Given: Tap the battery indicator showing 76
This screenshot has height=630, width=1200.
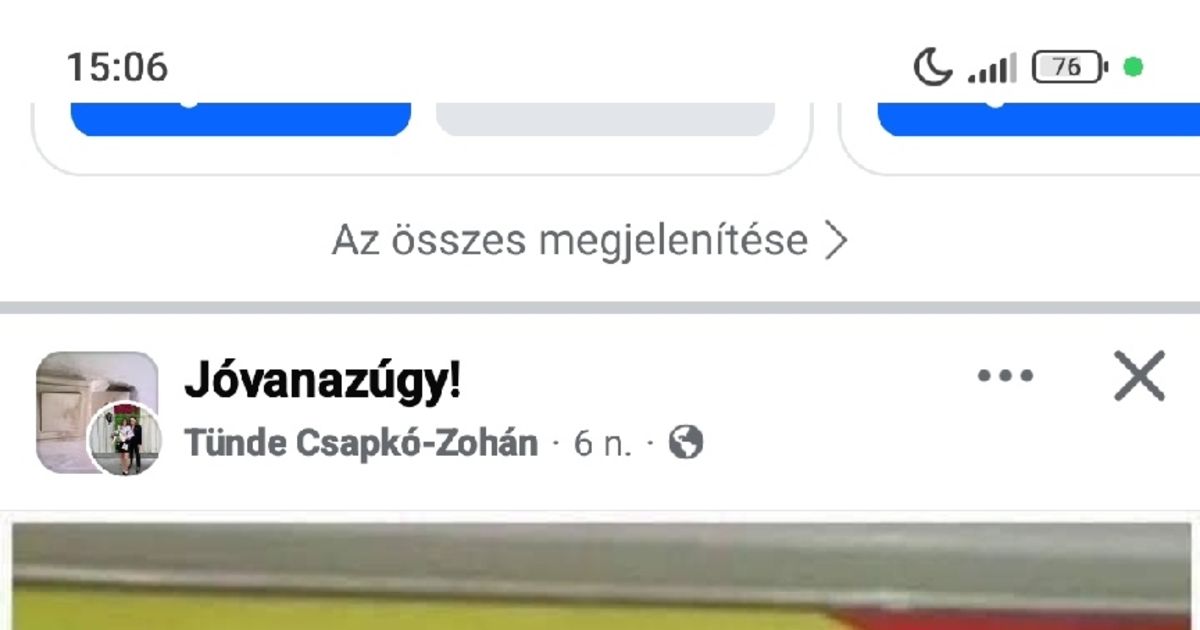Looking at the screenshot, I should pyautogui.click(x=1070, y=67).
